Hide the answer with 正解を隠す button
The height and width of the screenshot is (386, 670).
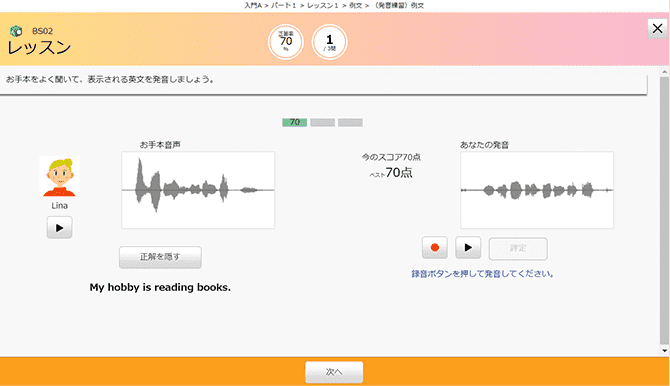(x=160, y=257)
